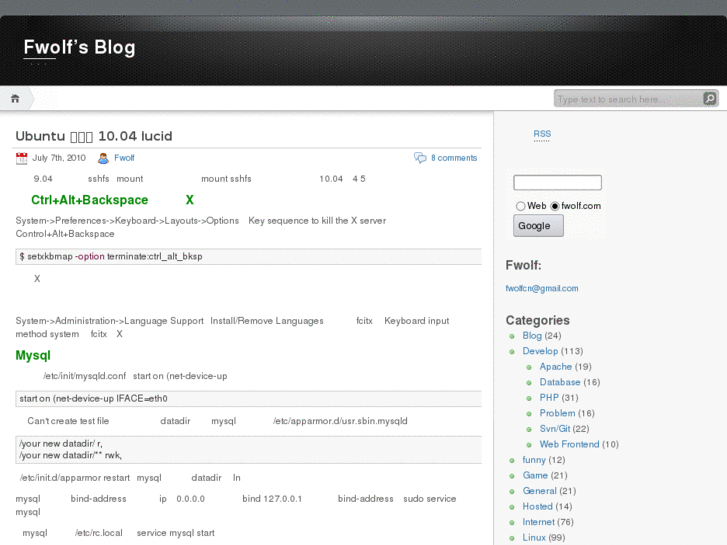Click the calendar icon beside July 7th, 2010

point(21,158)
